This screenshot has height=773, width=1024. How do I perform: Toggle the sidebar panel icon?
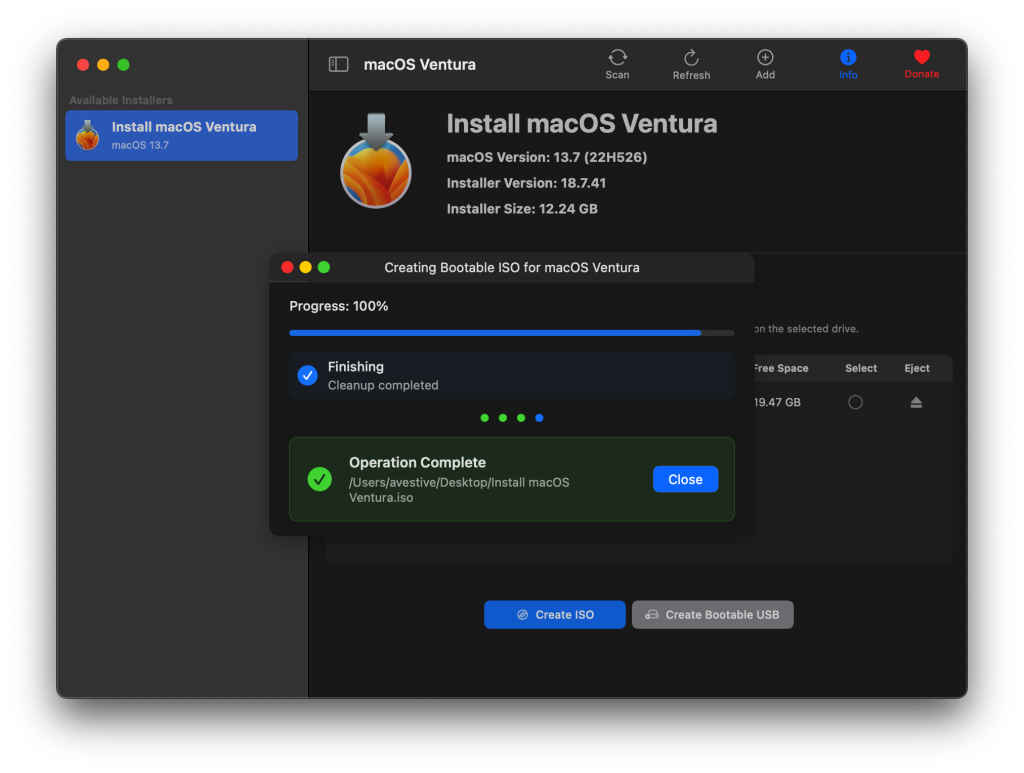coord(338,64)
